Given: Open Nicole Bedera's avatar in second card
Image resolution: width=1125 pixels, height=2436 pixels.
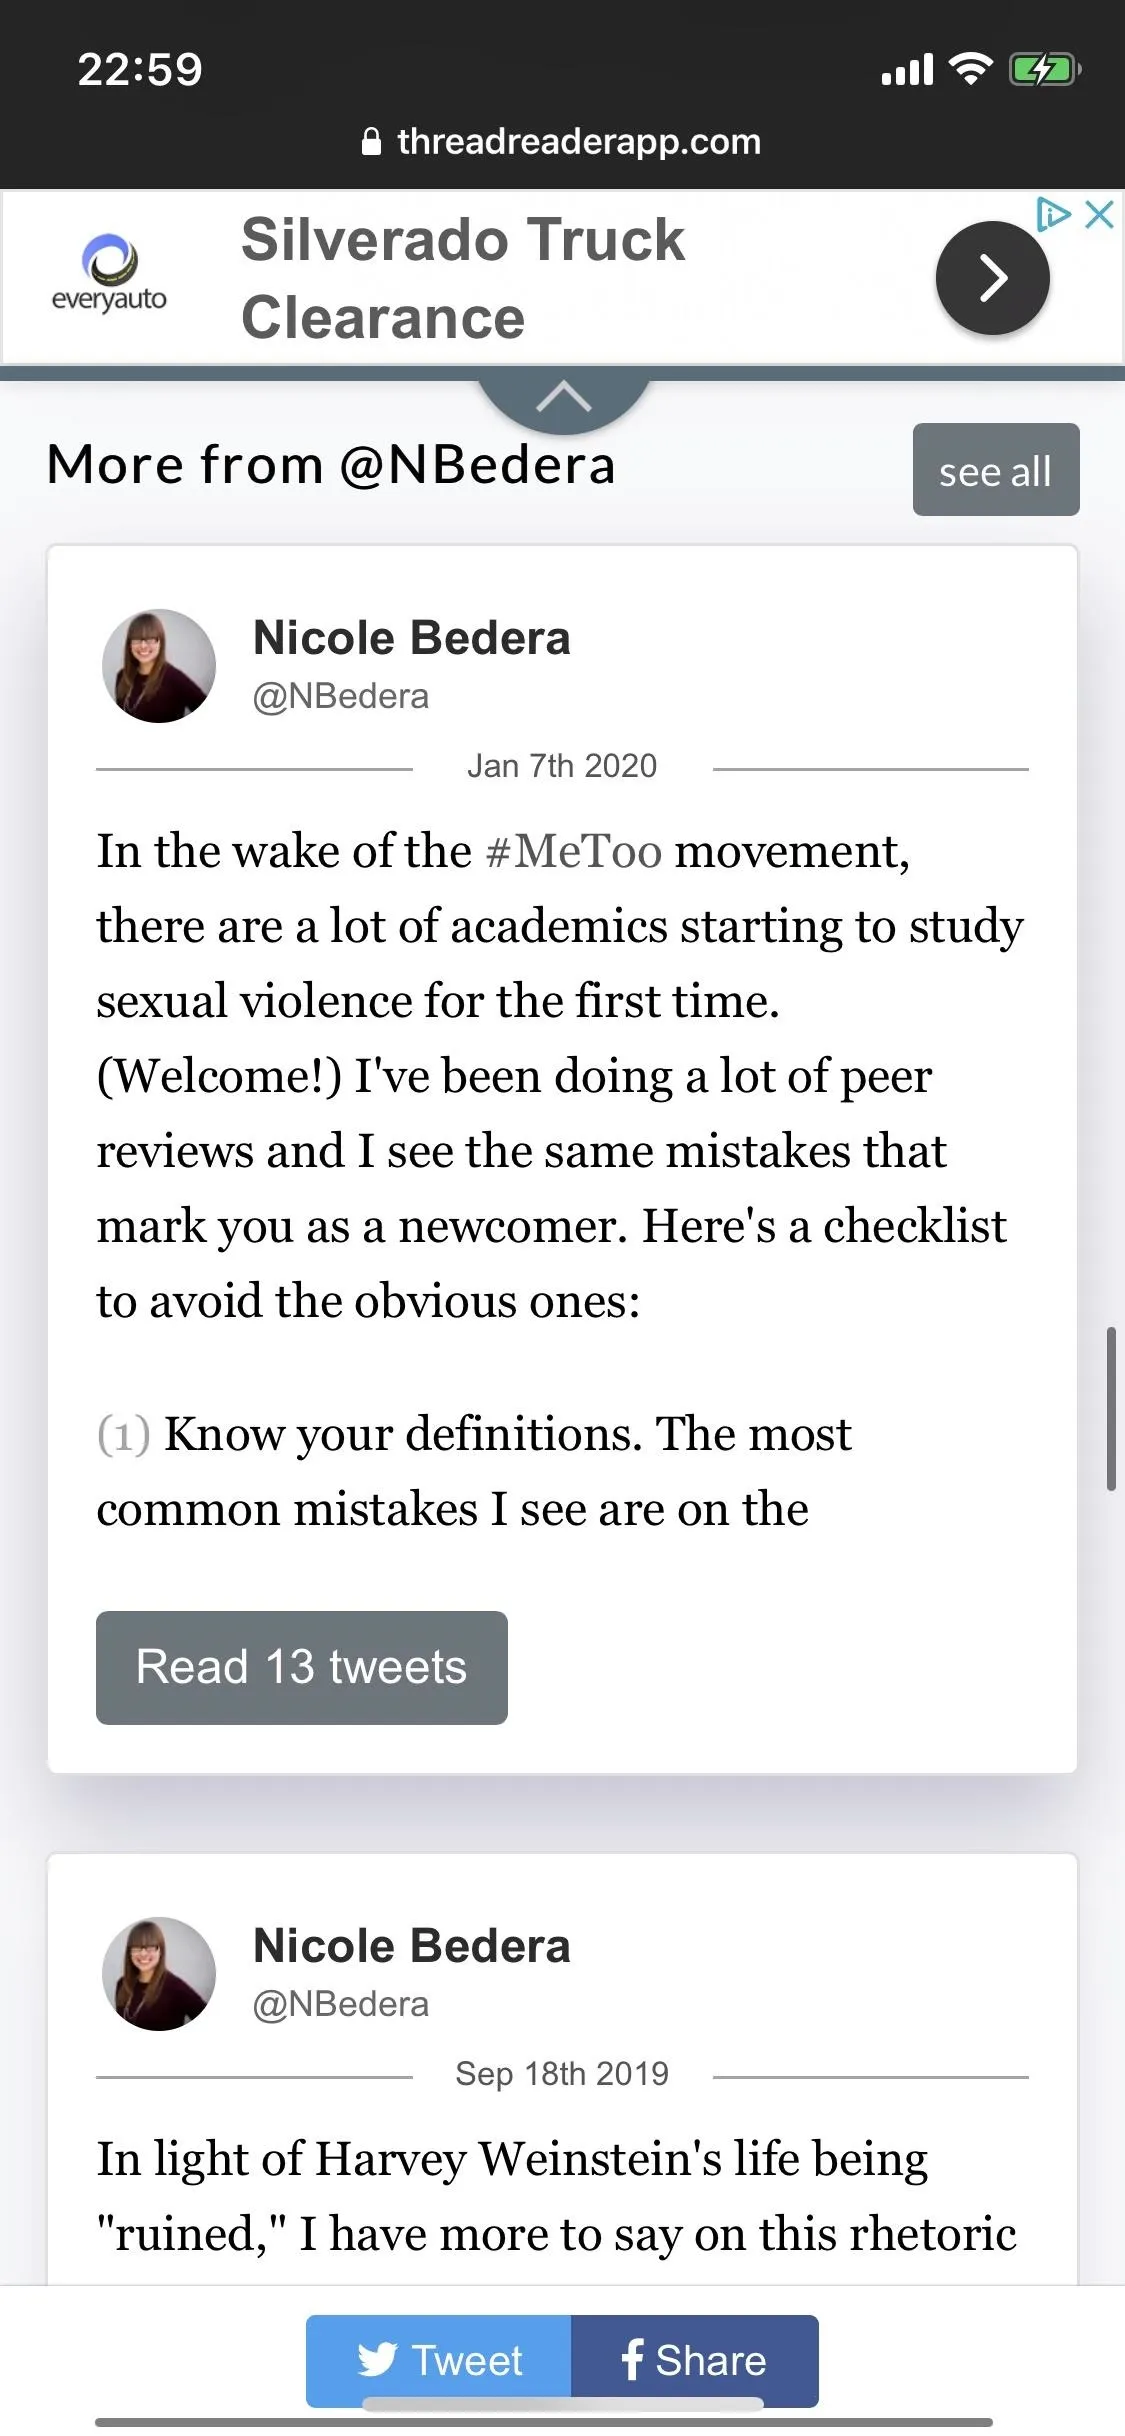Looking at the screenshot, I should pos(159,1973).
